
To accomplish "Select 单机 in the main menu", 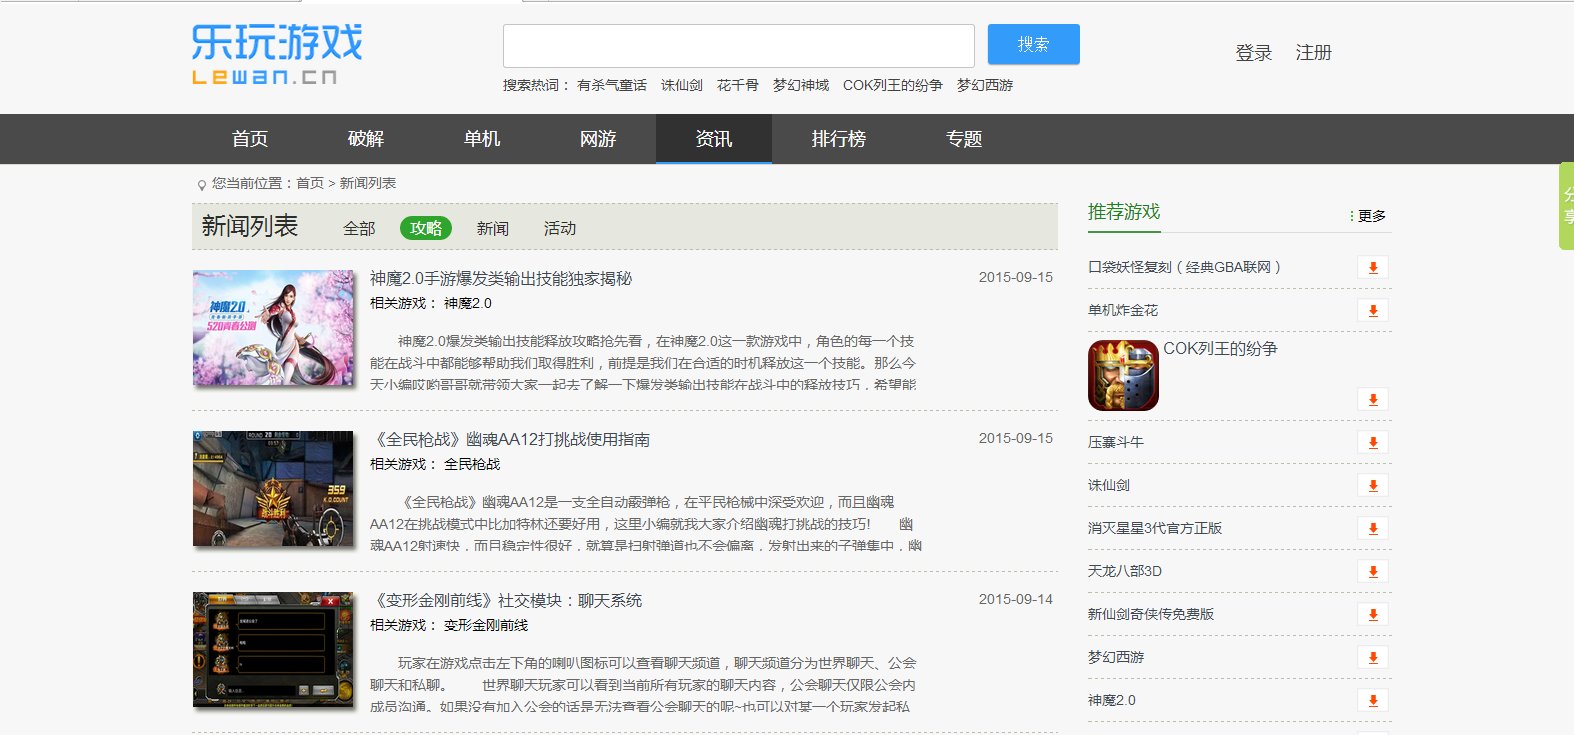I will point(482,139).
